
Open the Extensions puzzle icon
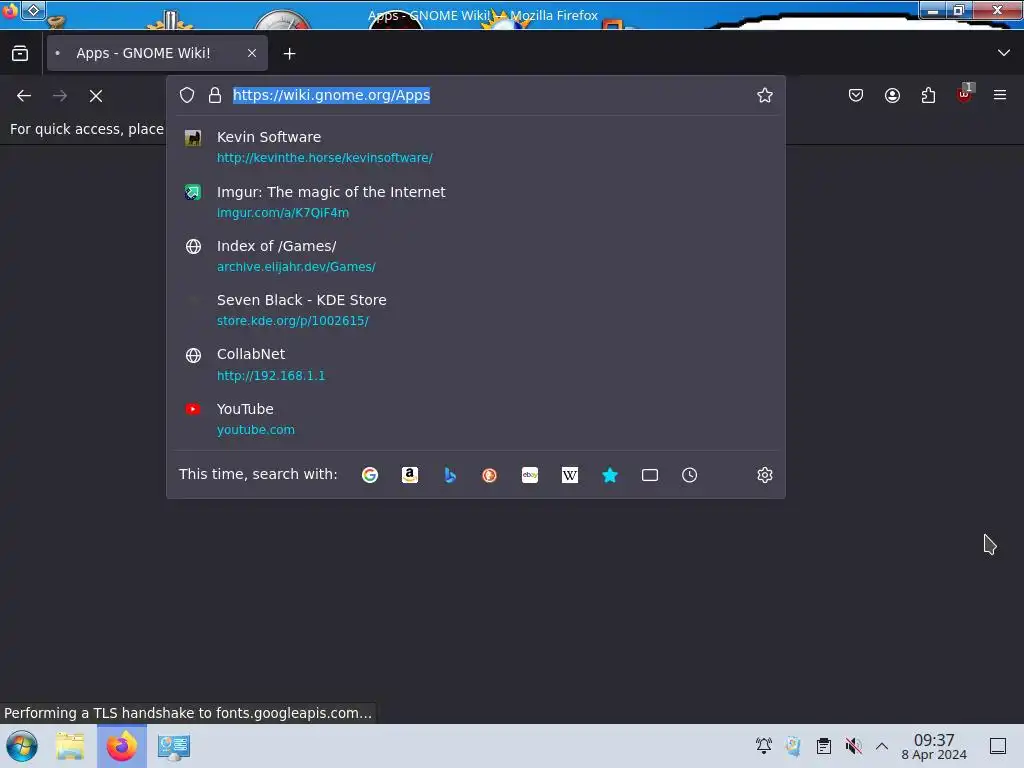tap(928, 95)
